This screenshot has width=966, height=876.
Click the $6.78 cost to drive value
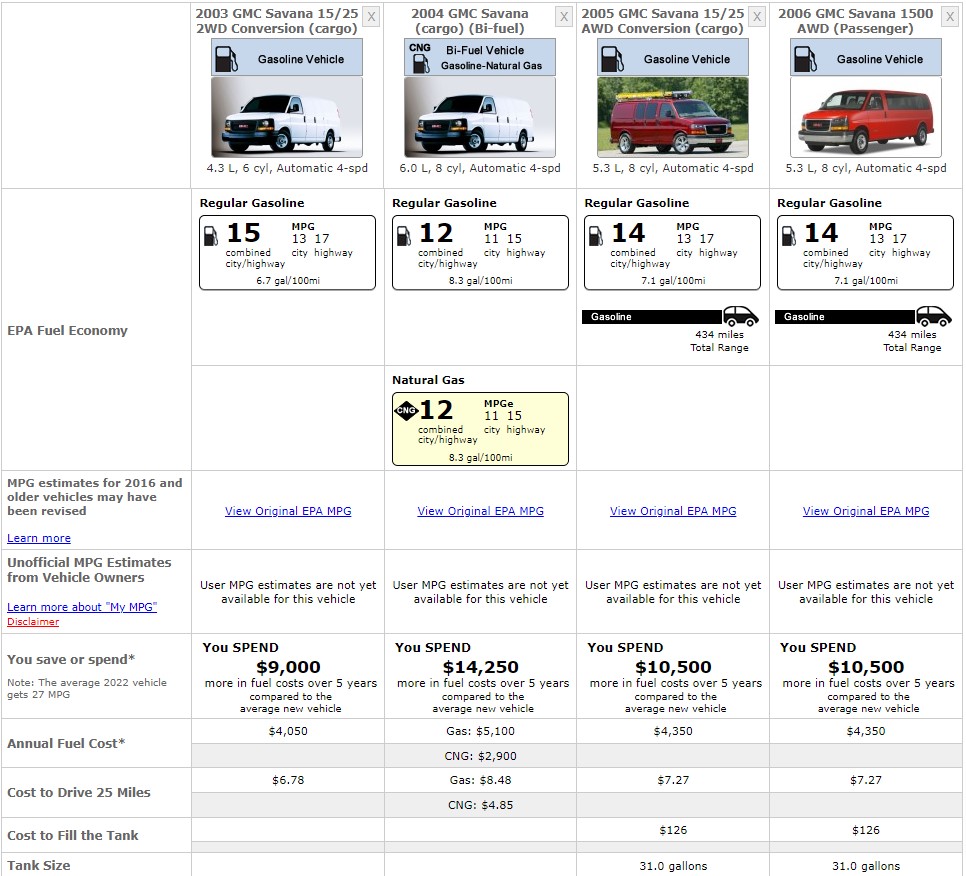pyautogui.click(x=288, y=780)
